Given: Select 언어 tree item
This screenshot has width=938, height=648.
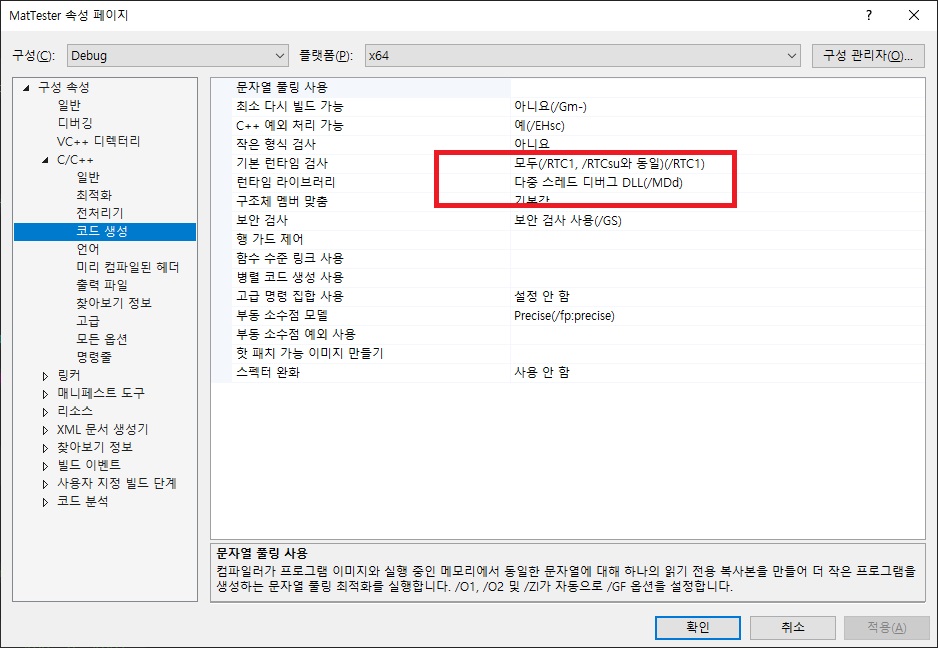Looking at the screenshot, I should point(88,249).
